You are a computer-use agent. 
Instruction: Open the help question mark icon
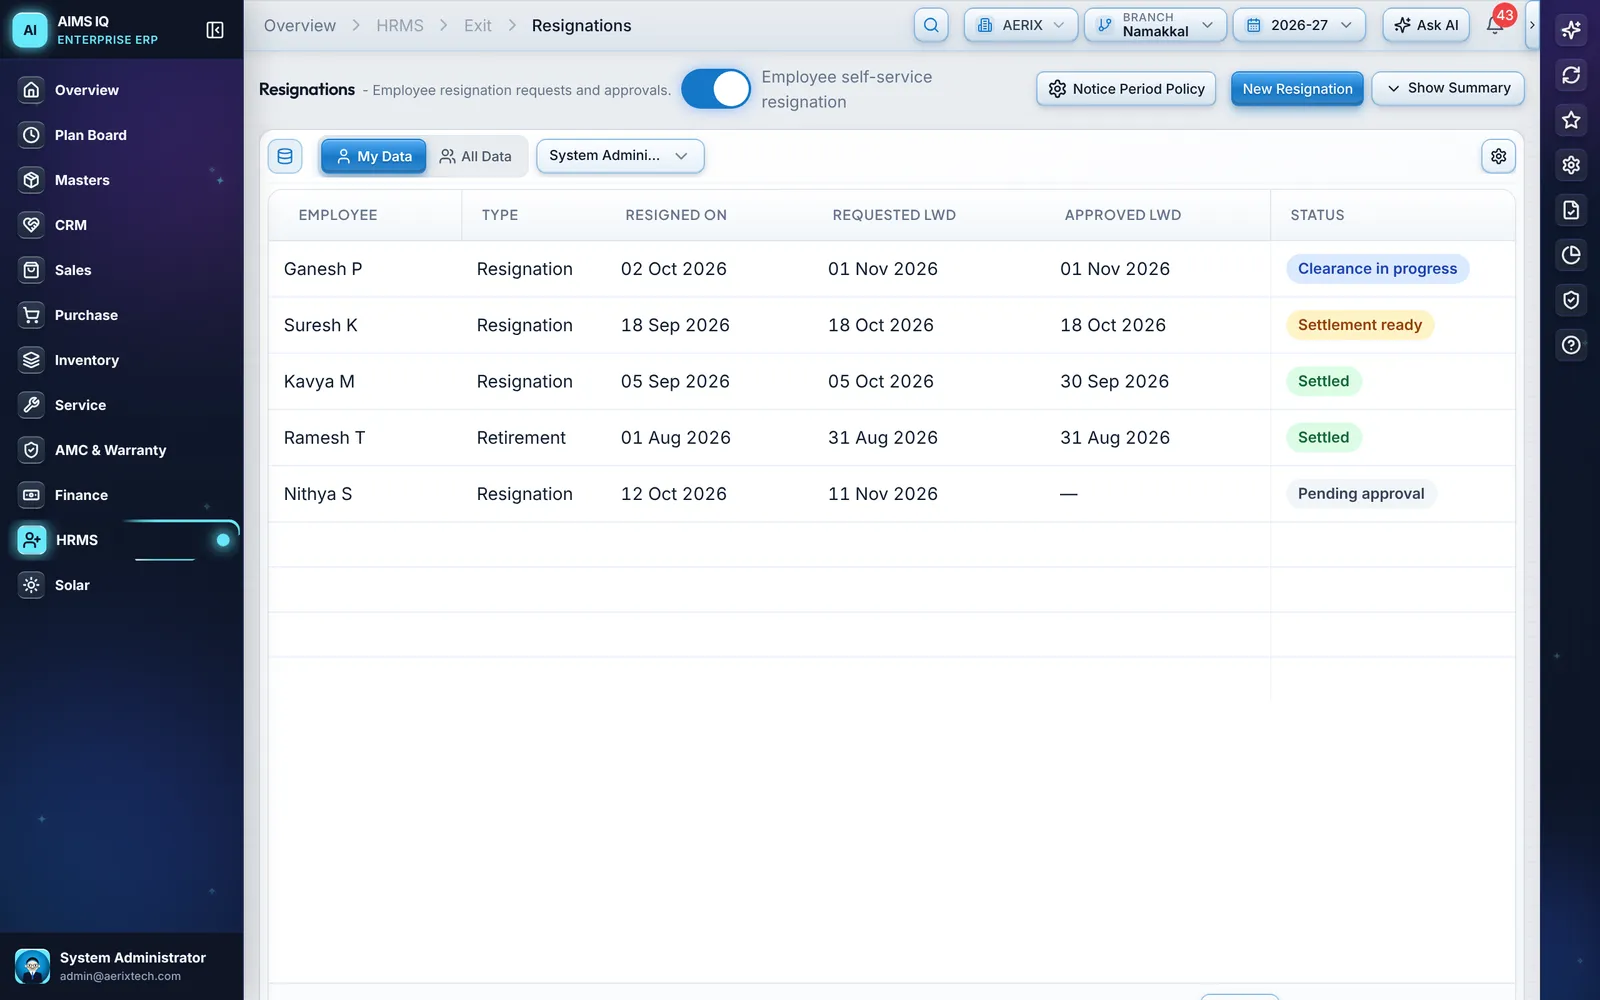[1571, 345]
